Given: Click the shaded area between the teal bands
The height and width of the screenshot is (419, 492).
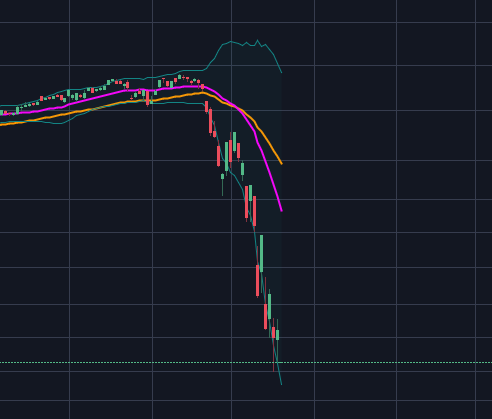Looking at the screenshot, I should [267, 133].
